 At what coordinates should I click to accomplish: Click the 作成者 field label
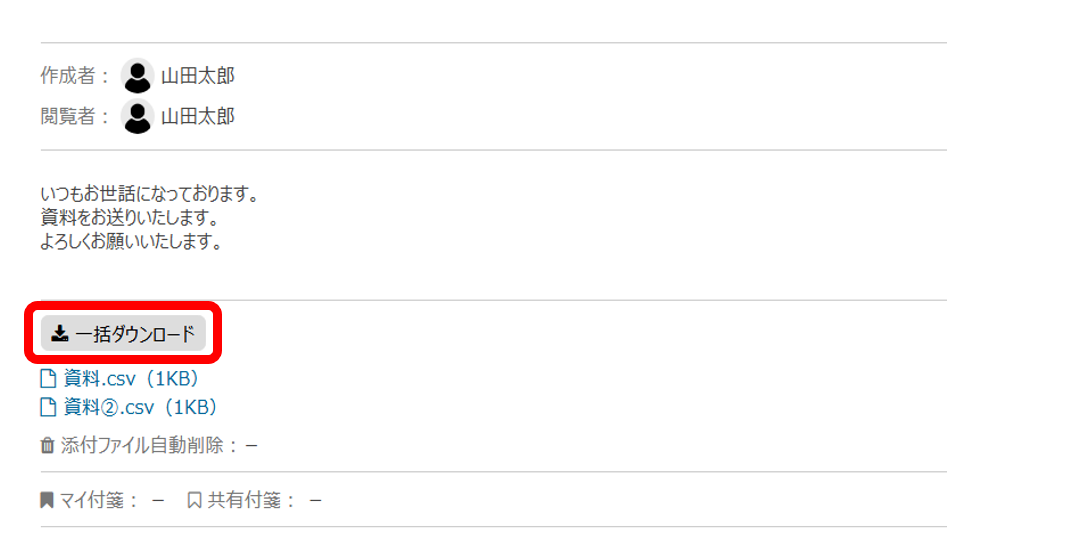point(68,76)
